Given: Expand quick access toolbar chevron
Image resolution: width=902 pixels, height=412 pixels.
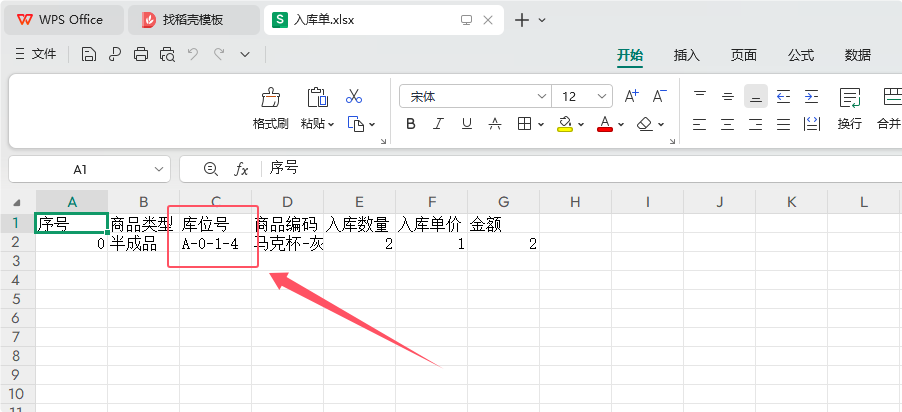Looking at the screenshot, I should point(245,55).
